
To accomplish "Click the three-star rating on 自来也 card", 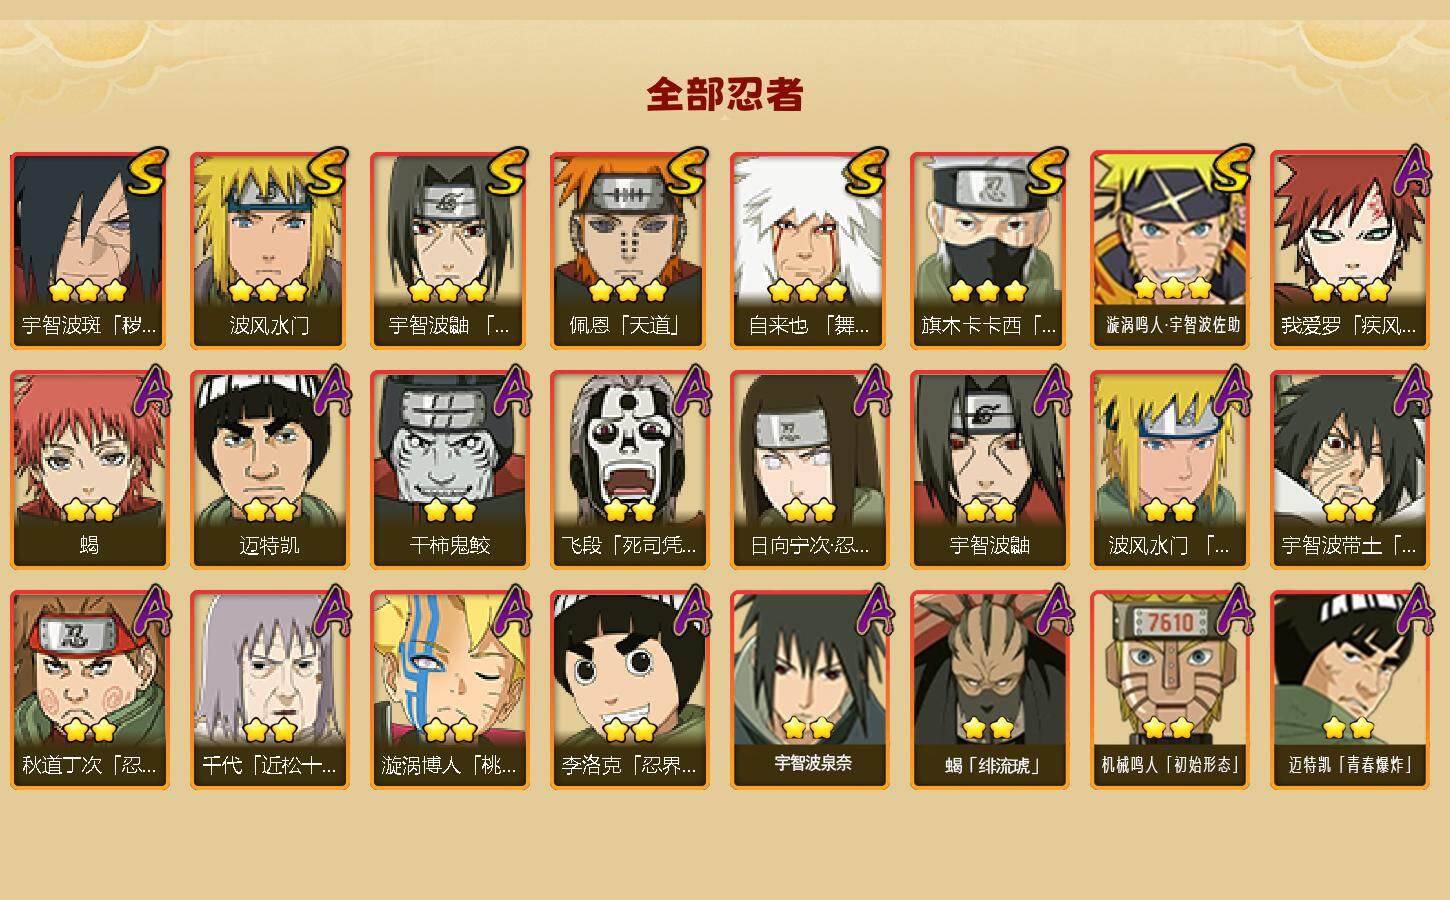I will 808,291.
